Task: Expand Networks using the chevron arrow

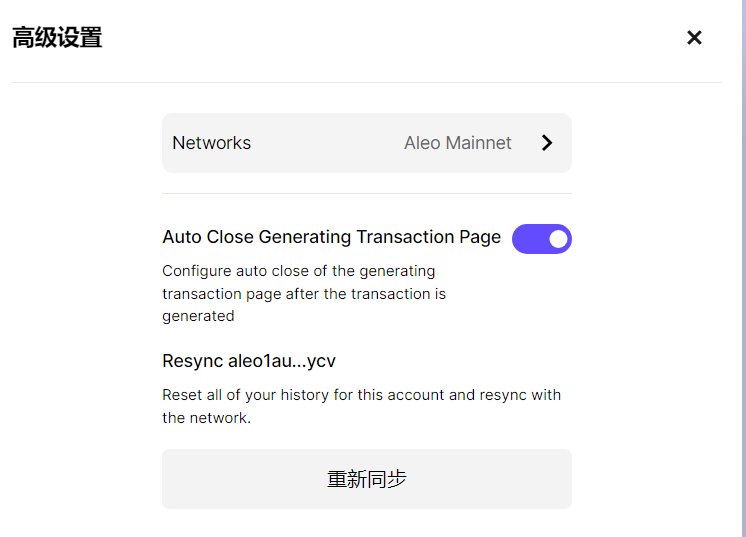Action: click(547, 143)
